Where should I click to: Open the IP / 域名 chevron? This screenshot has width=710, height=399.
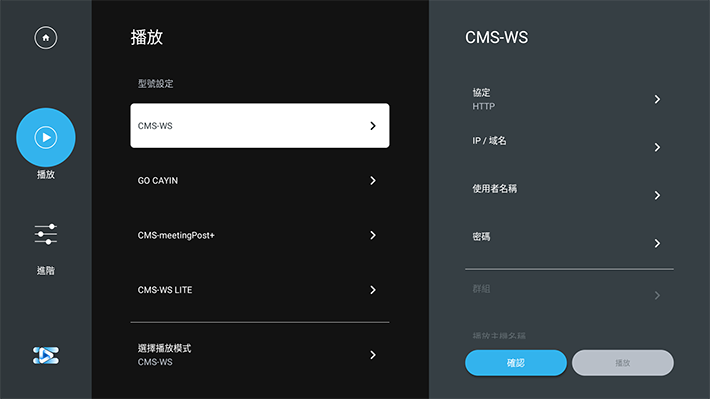click(x=657, y=147)
